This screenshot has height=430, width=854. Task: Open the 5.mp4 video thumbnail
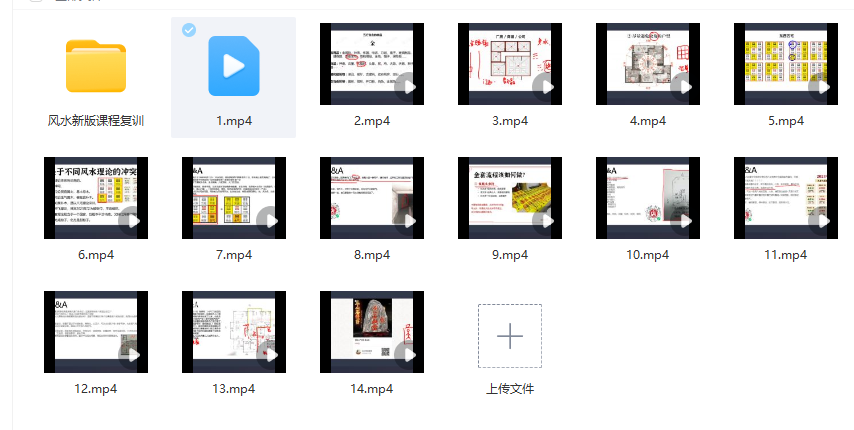785,65
